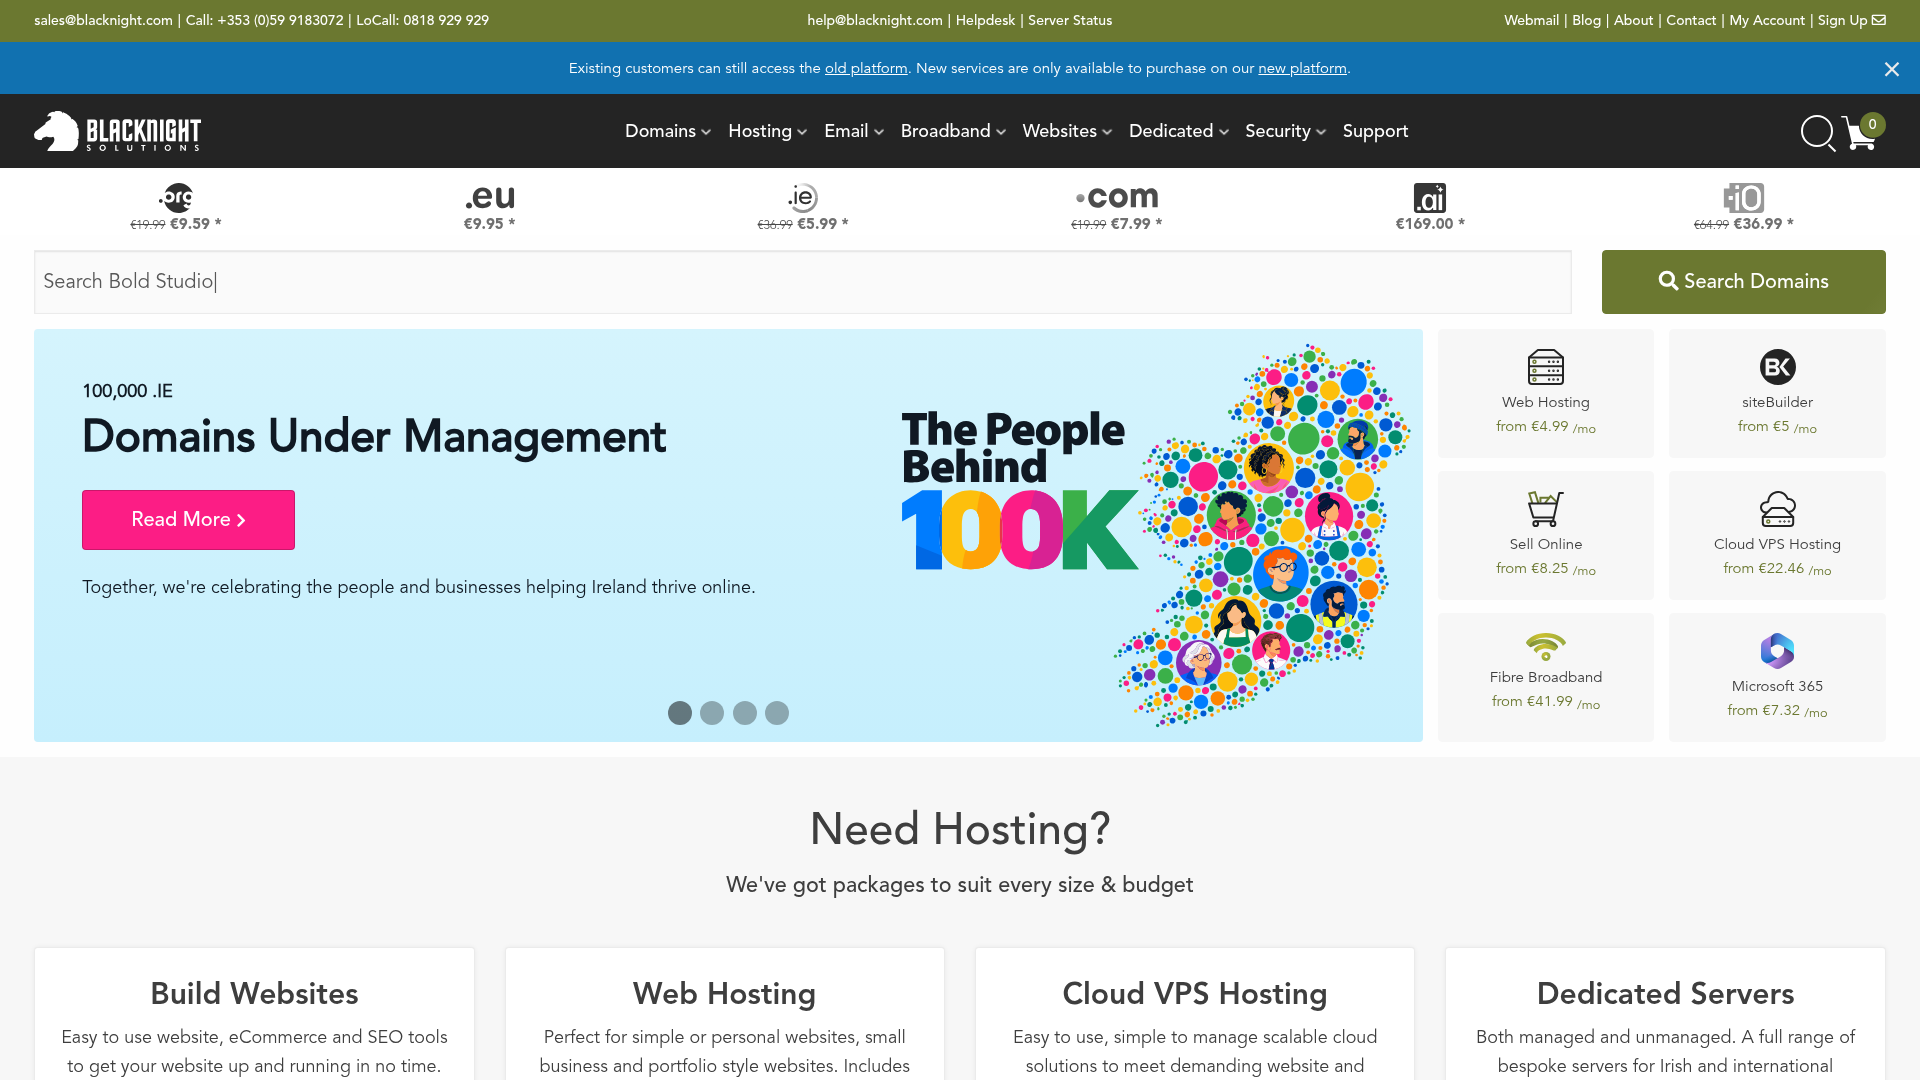This screenshot has width=1920, height=1080.
Task: Open the Webmail link
Action: pos(1531,20)
